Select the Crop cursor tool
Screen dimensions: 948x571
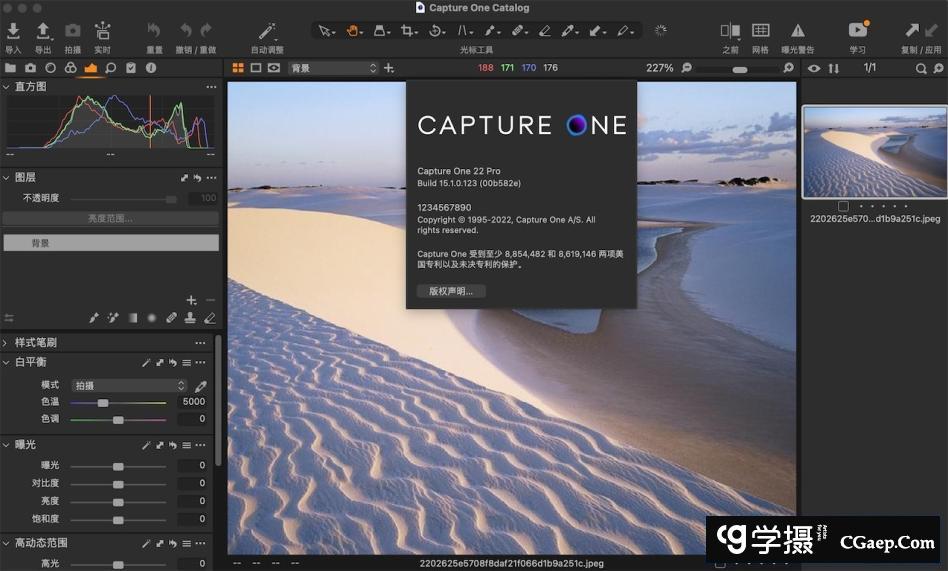[x=408, y=31]
